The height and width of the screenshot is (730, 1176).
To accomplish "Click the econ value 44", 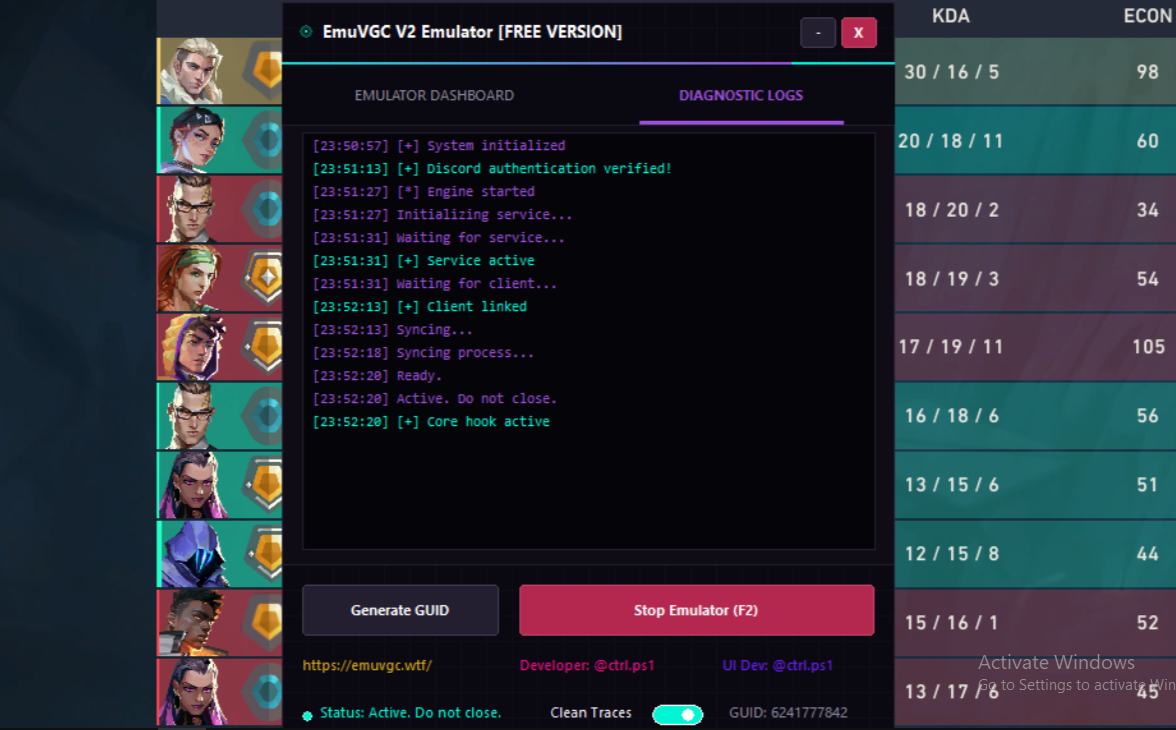I will (x=1148, y=554).
